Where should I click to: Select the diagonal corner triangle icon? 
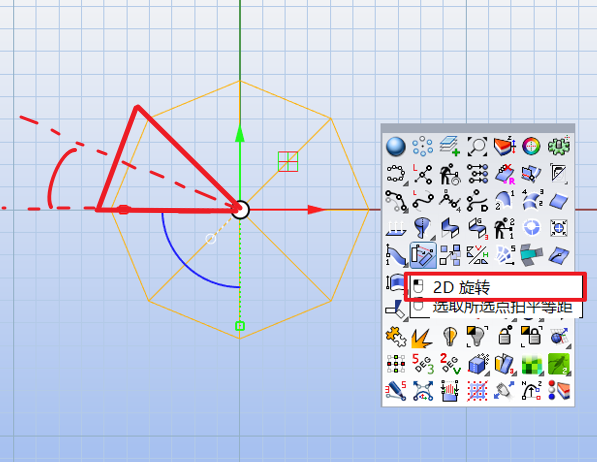tap(559, 174)
